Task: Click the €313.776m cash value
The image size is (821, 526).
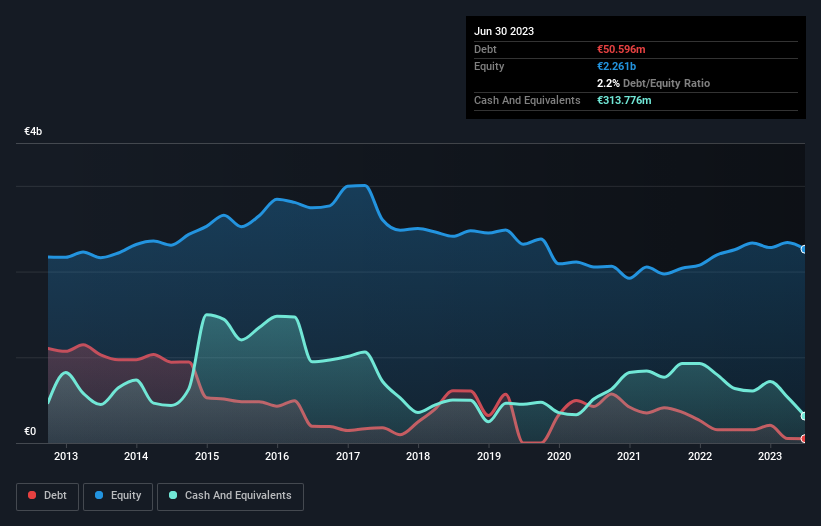Action: (624, 100)
